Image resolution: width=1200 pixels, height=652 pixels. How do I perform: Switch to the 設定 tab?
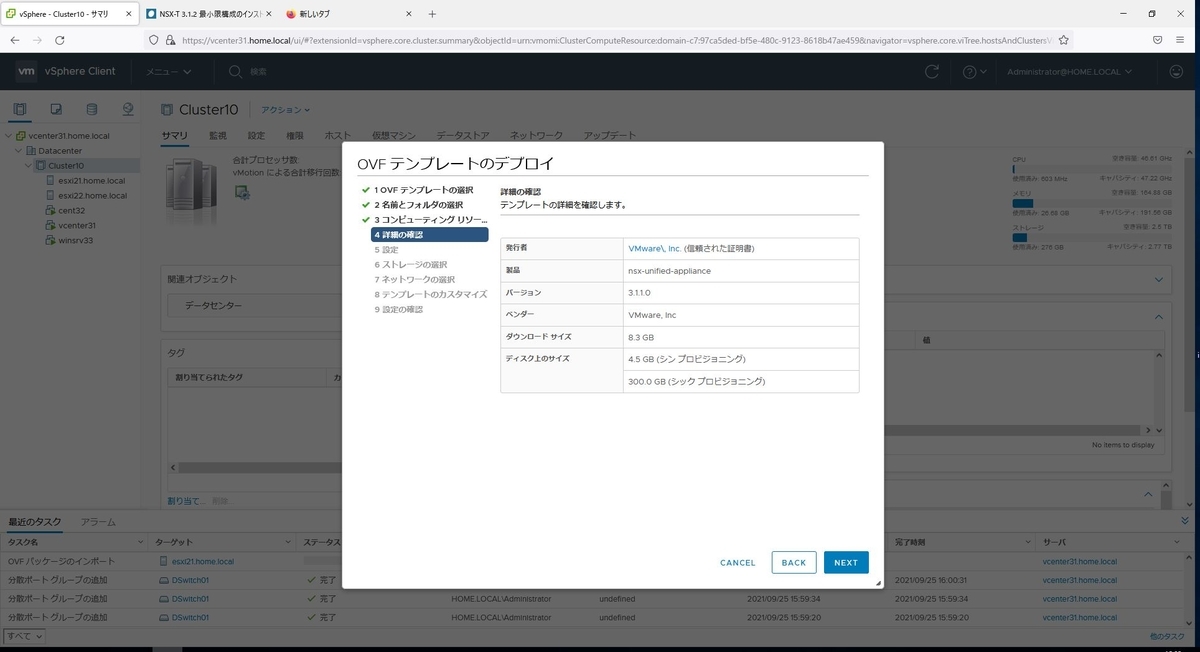coord(257,136)
